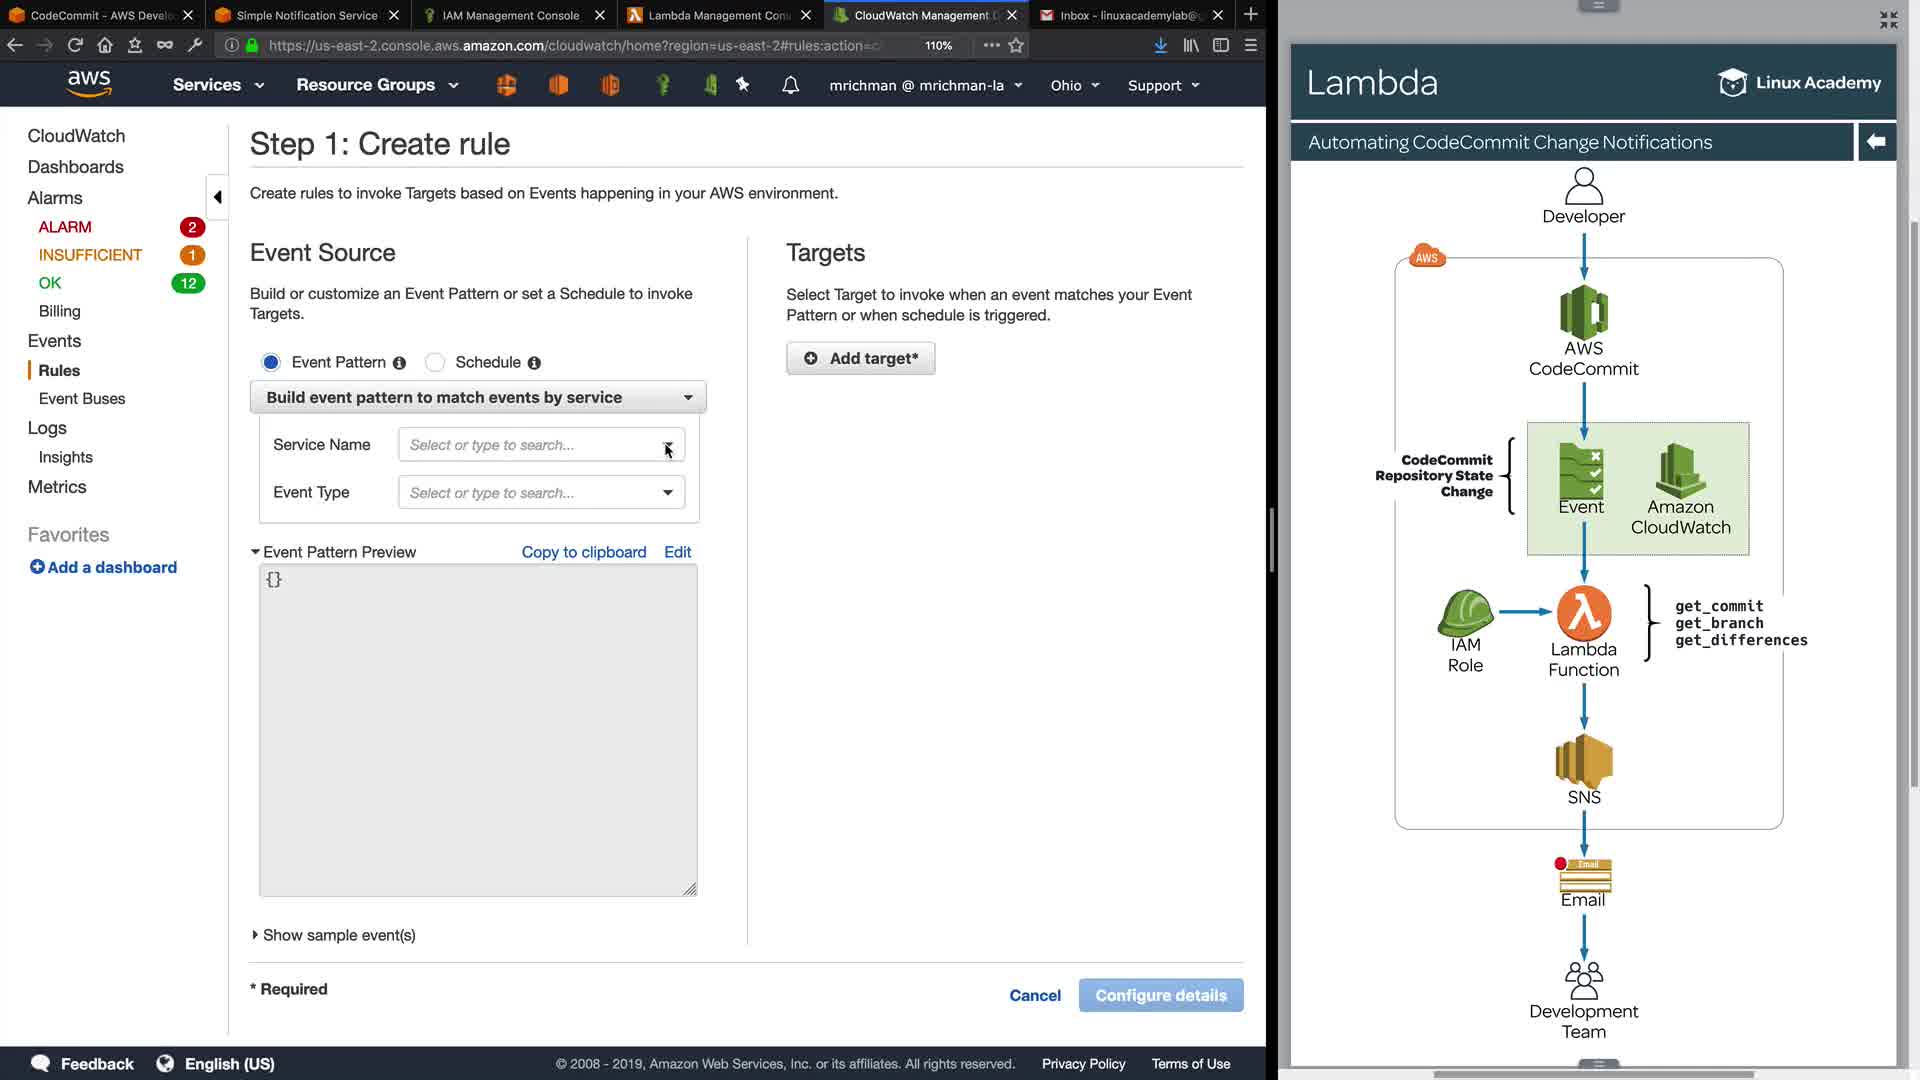Open the Event Type dropdown
1920x1080 pixels.
tap(541, 493)
